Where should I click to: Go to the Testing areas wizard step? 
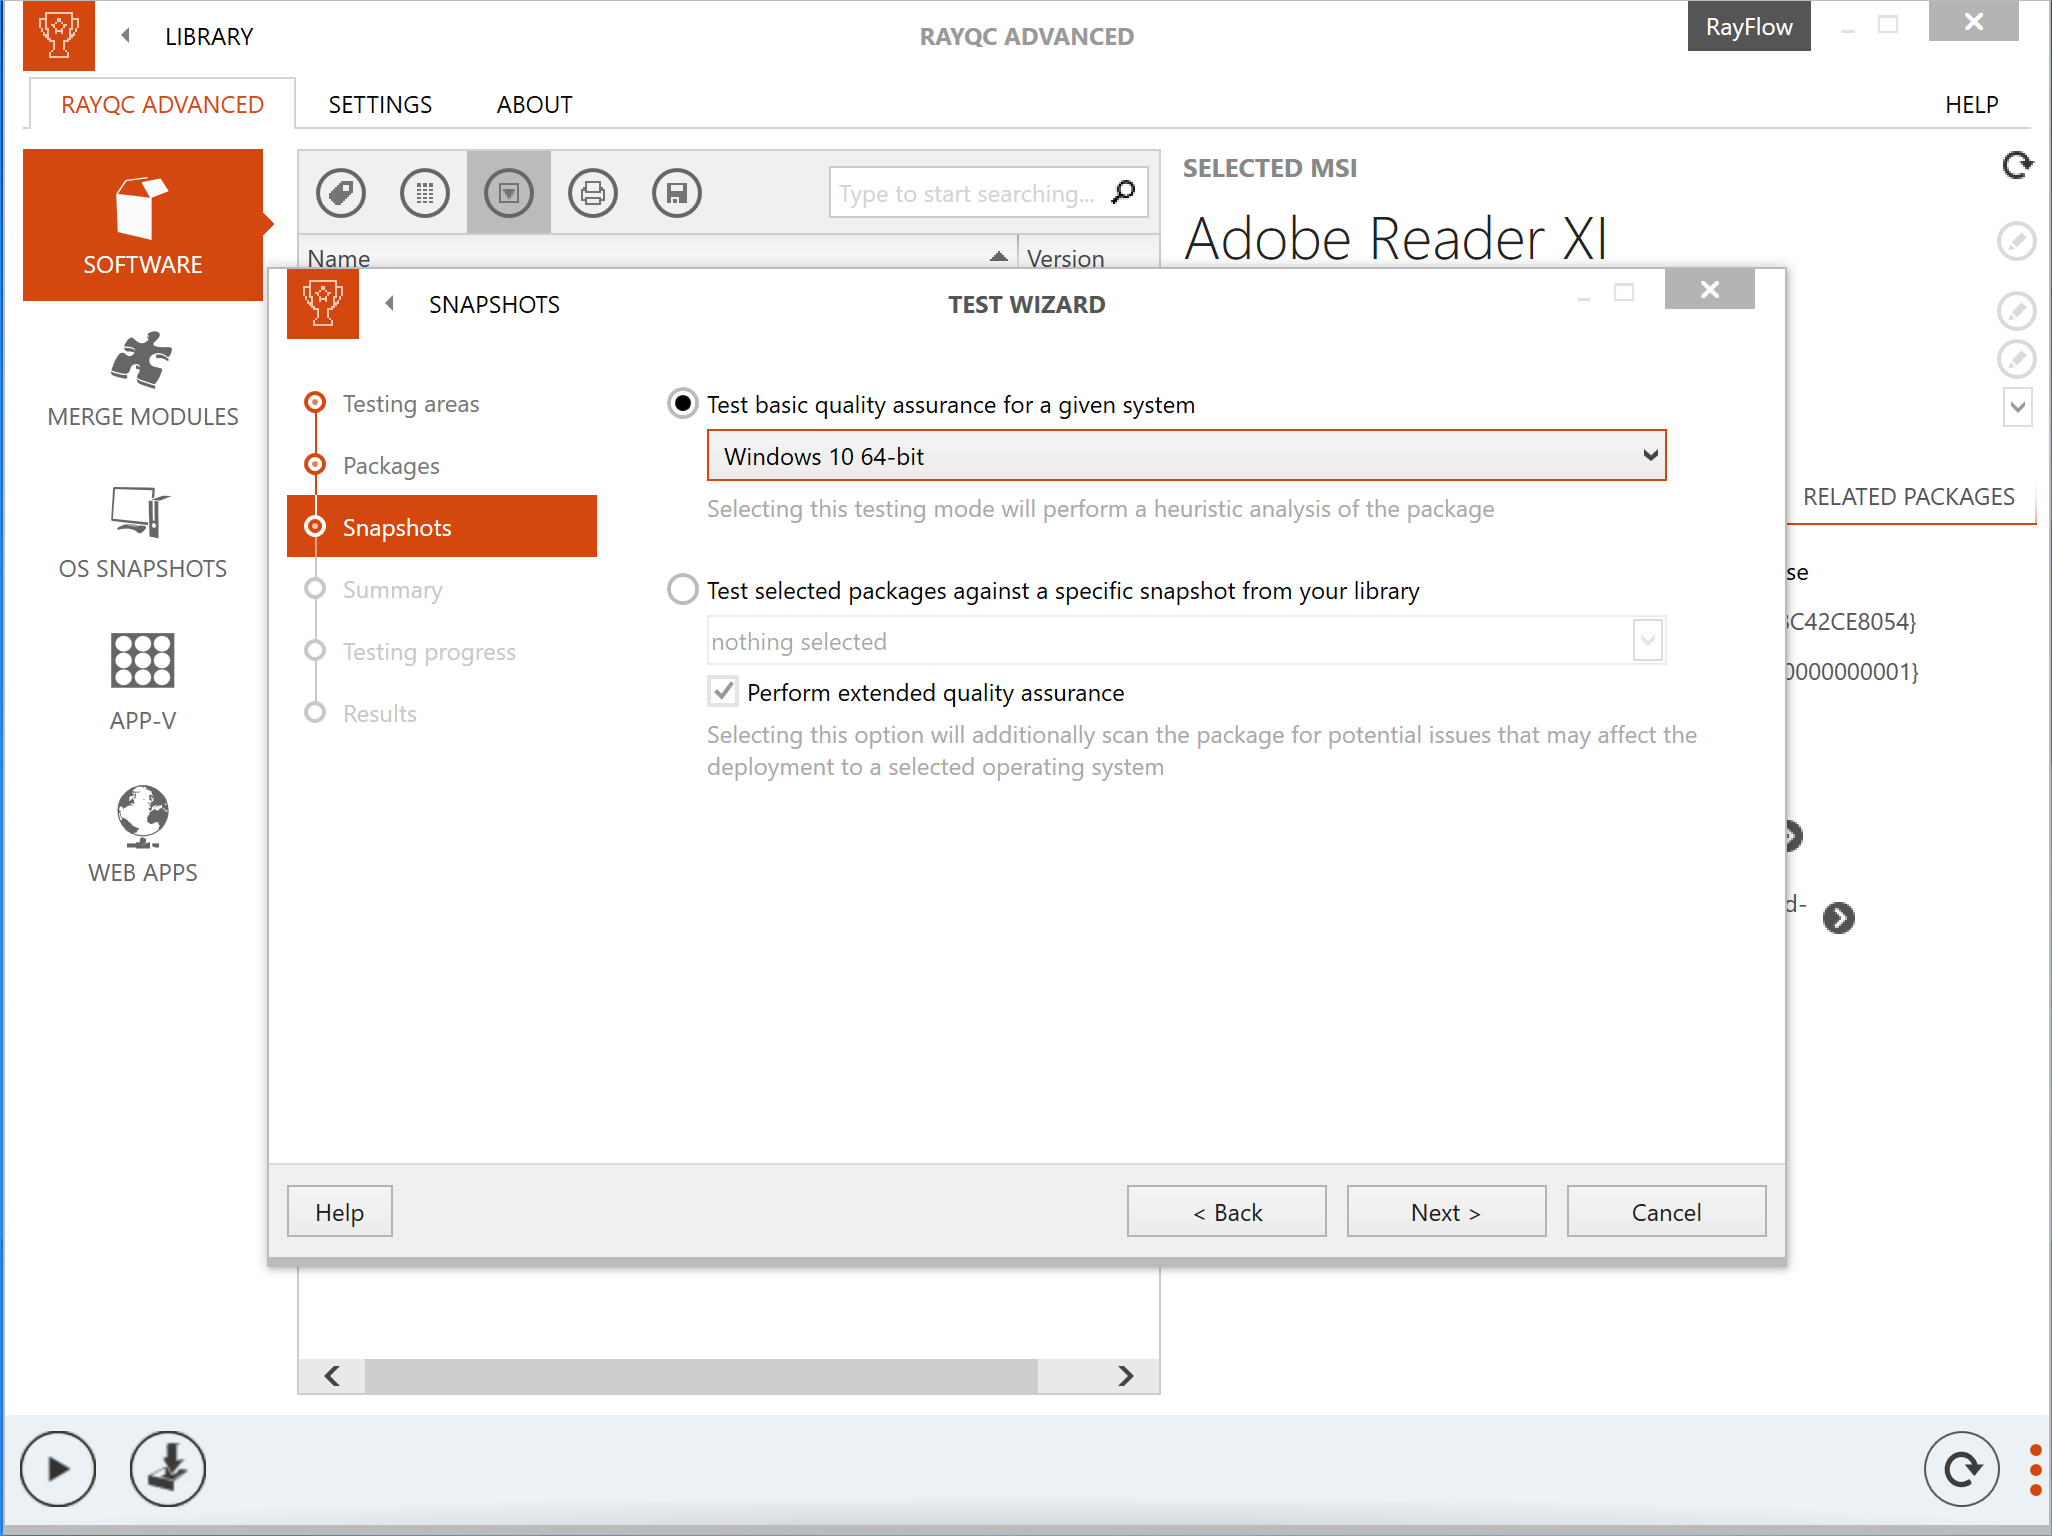click(411, 404)
